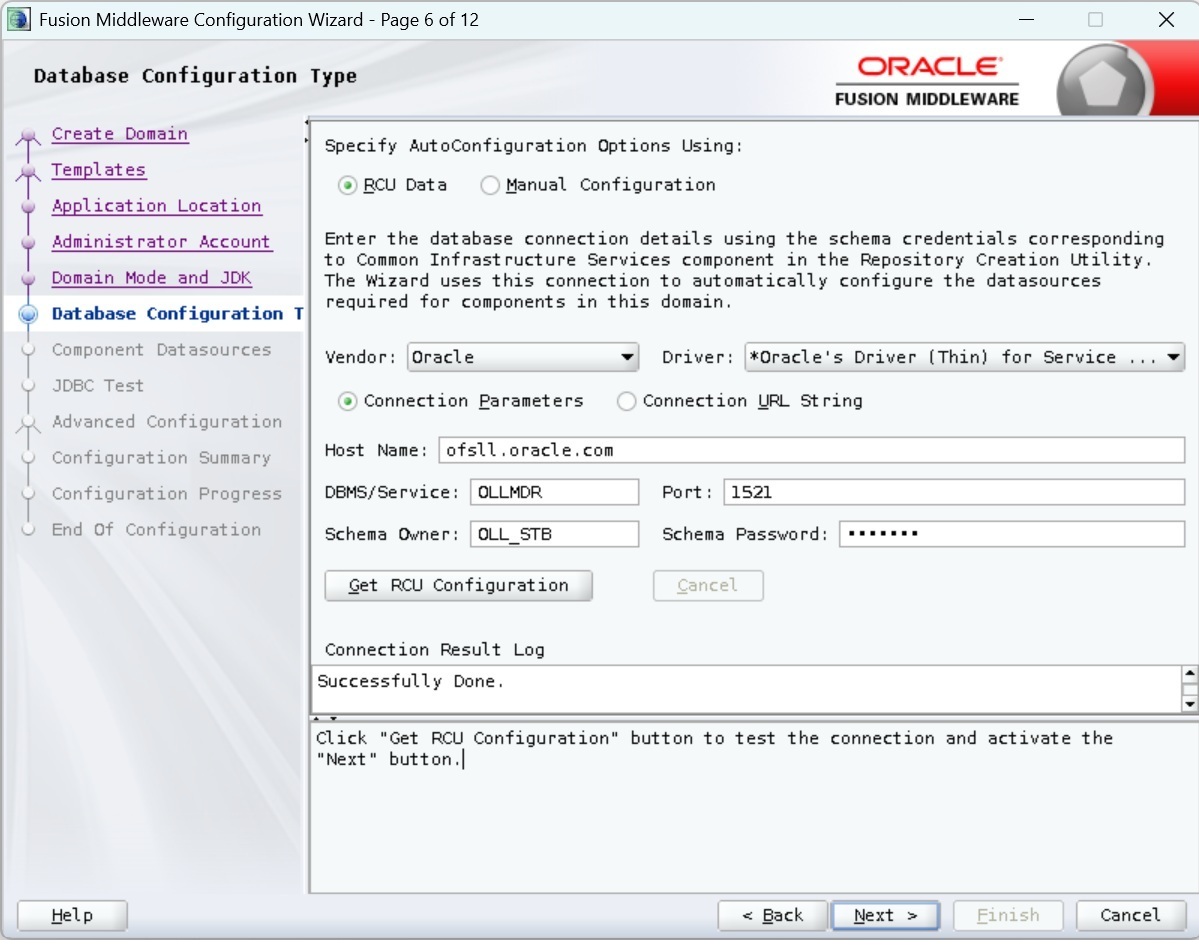Click the help message text area
The height and width of the screenshot is (945, 1199).
[x=753, y=808]
